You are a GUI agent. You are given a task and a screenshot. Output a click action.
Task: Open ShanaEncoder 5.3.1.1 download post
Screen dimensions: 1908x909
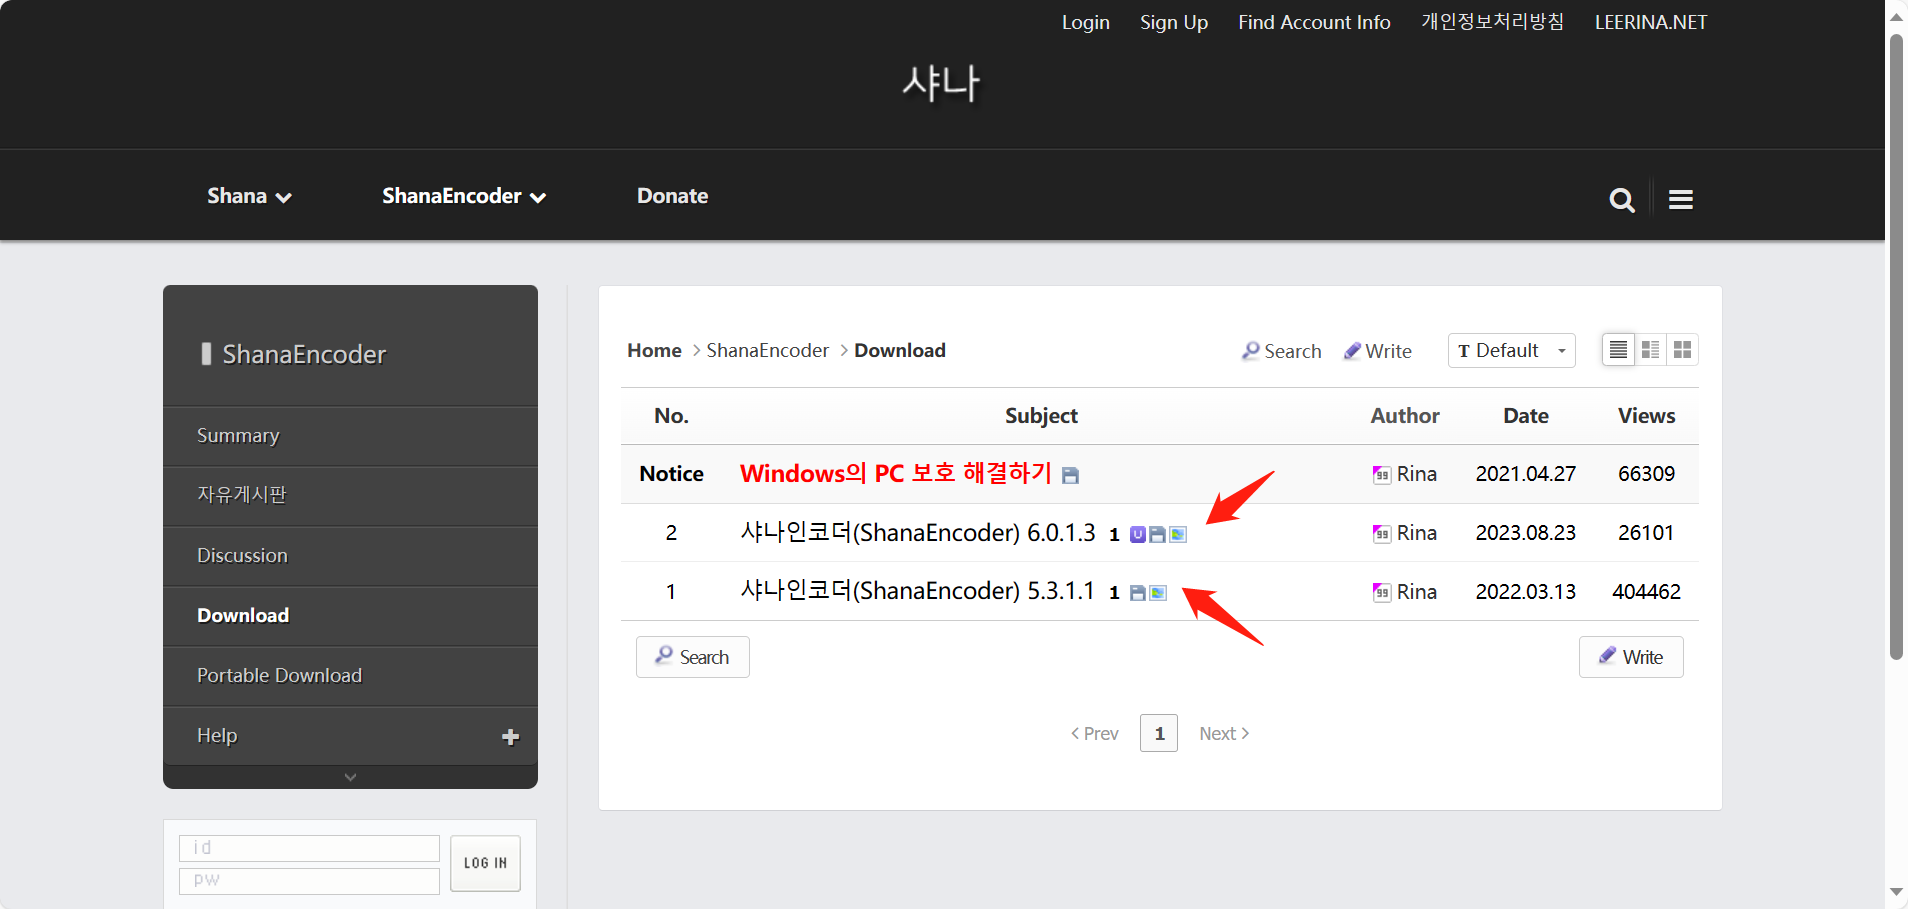point(917,591)
